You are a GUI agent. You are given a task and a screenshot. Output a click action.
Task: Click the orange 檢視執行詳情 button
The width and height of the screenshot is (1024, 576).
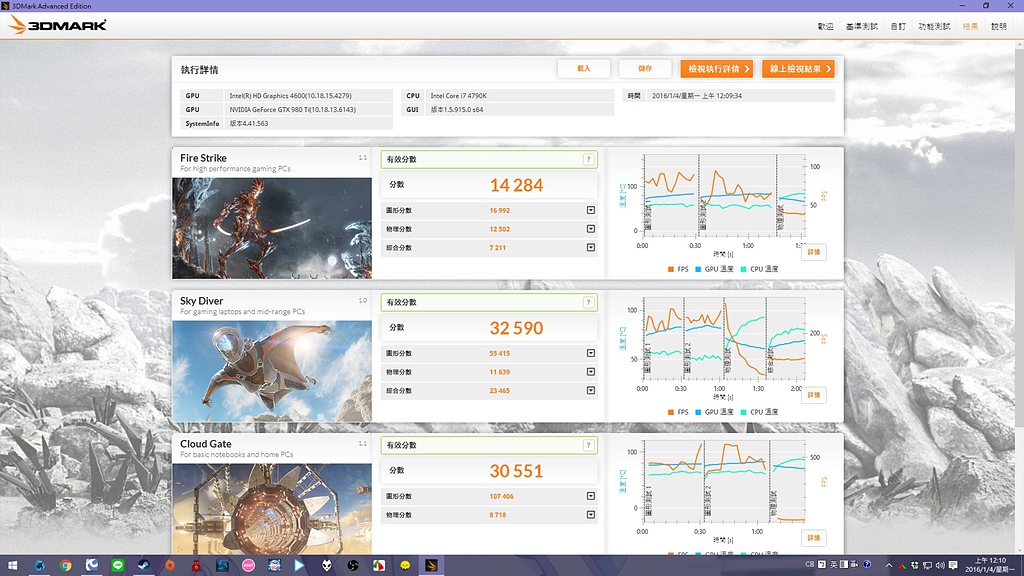716,69
